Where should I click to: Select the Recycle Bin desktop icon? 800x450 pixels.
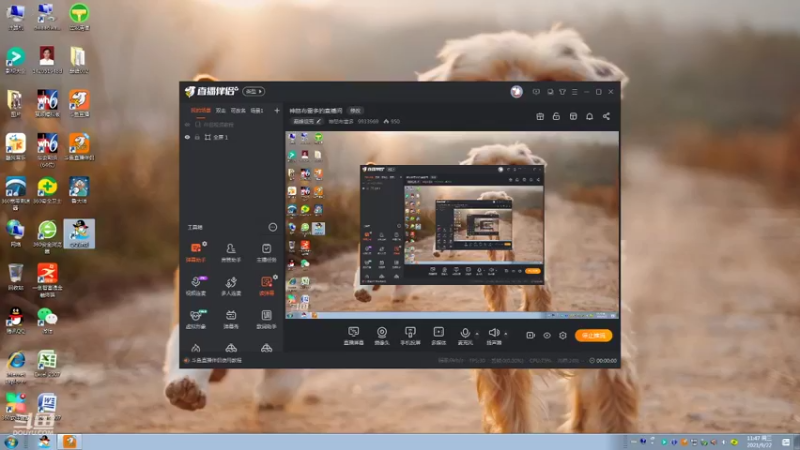coord(15,277)
